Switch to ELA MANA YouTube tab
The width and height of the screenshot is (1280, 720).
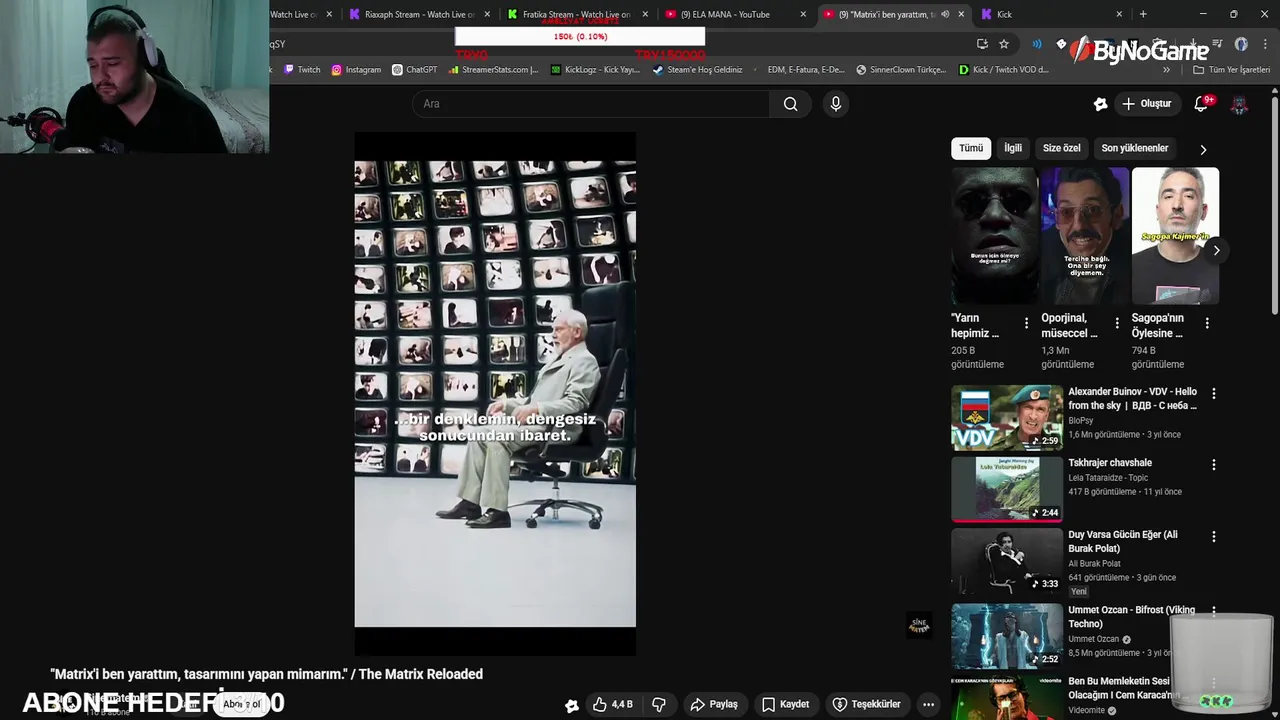(736, 14)
